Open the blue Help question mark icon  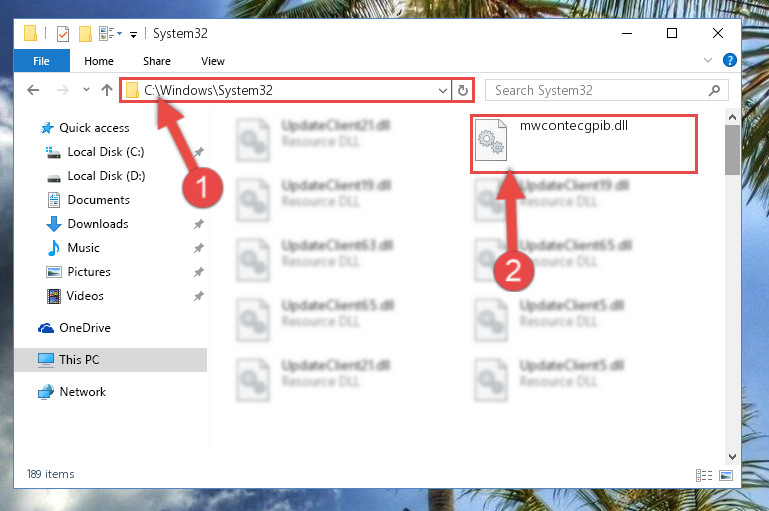[x=729, y=60]
